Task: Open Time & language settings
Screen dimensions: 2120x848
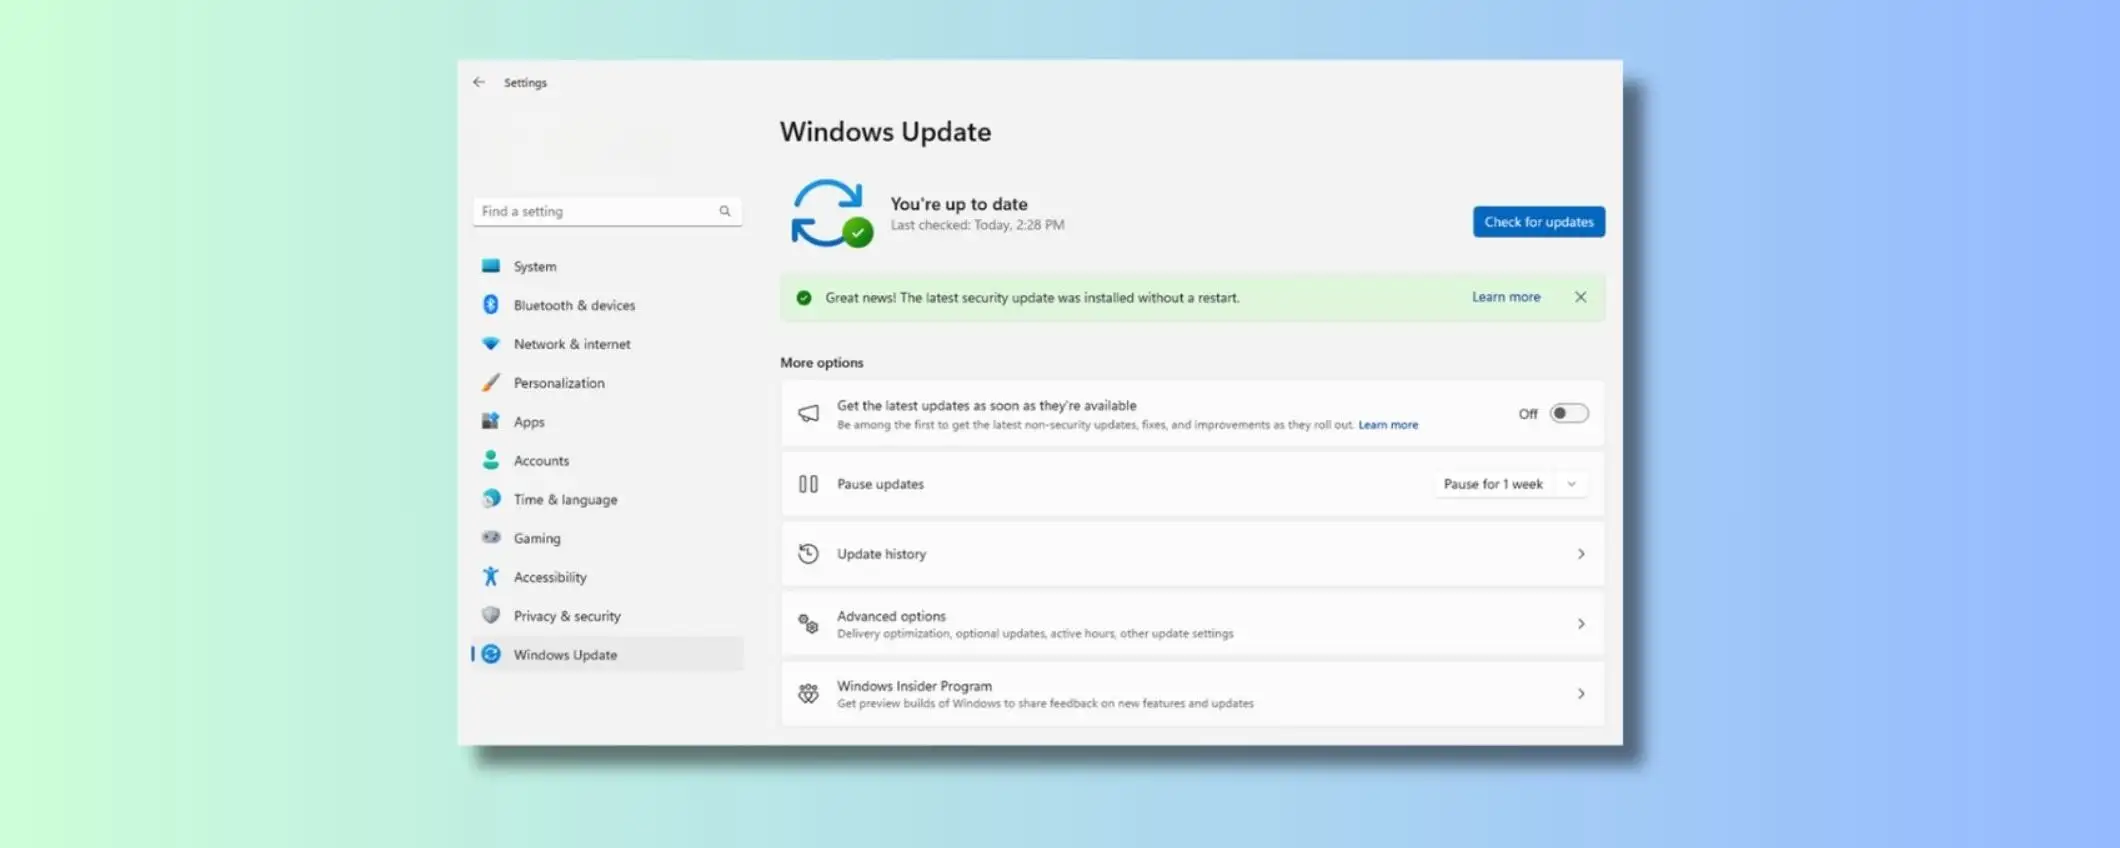Action: click(x=565, y=500)
